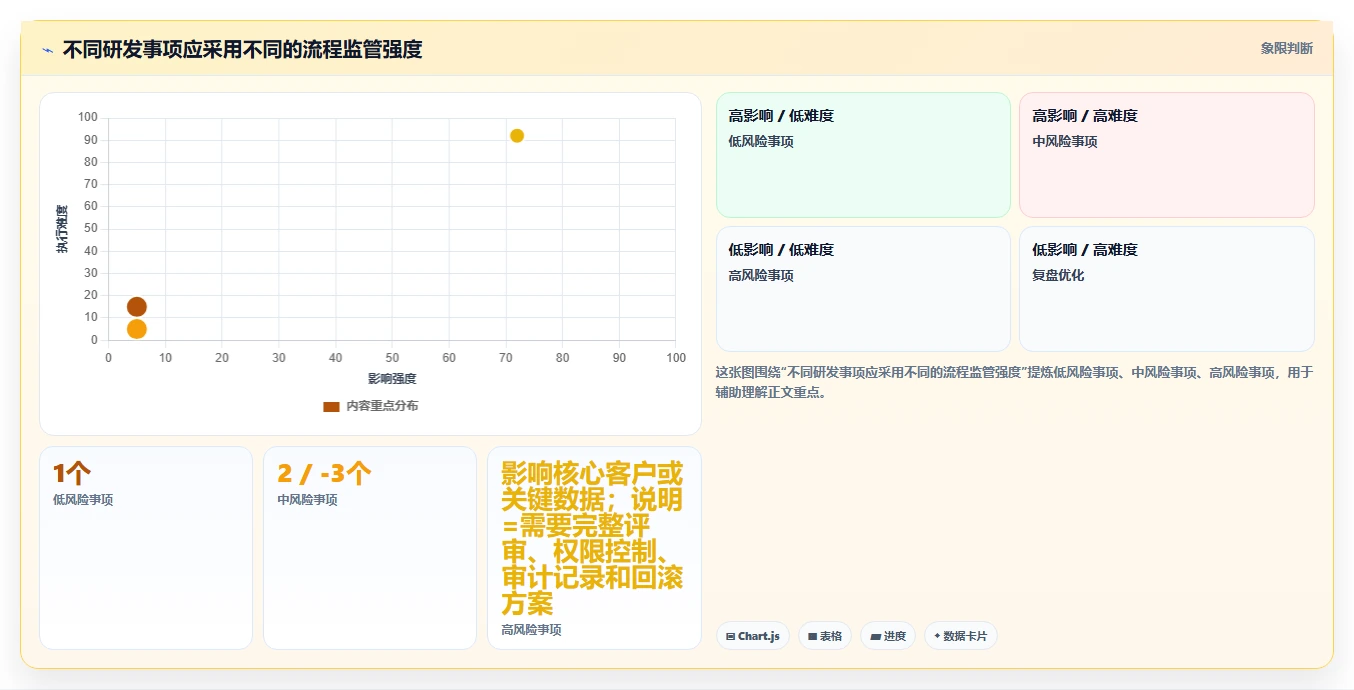This screenshot has height=690, width=1354.
Task: Click the Chart.js tag chip
Action: coord(753,636)
